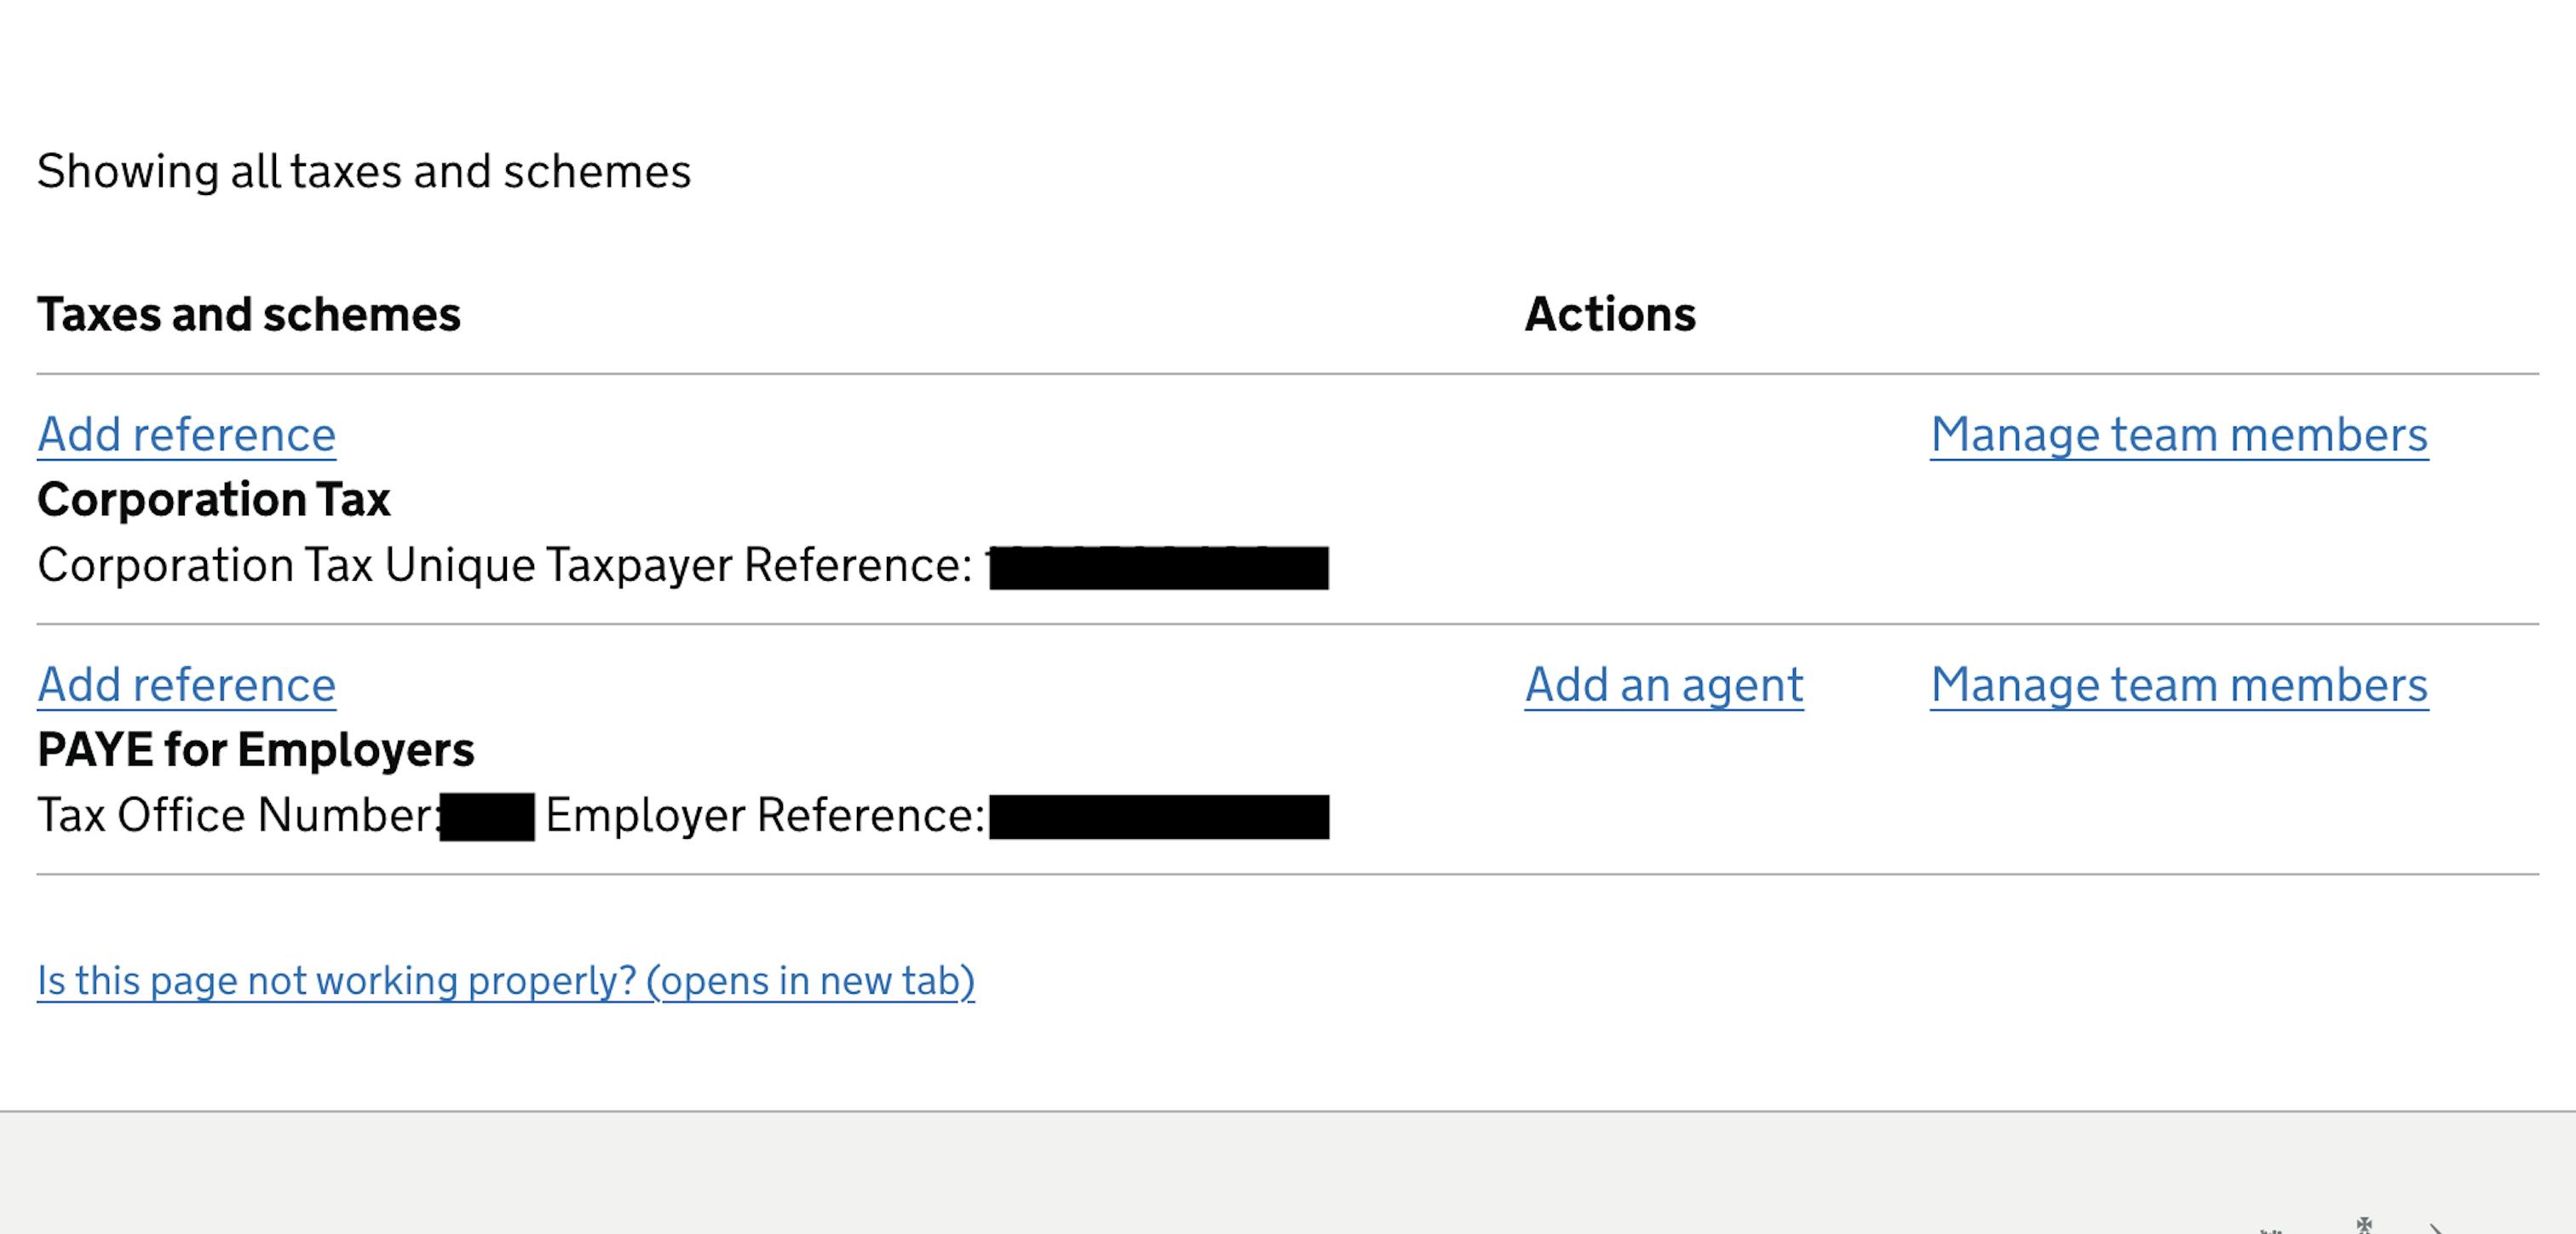Click the 'Employer Reference' label
The image size is (2576, 1234).
764,815
